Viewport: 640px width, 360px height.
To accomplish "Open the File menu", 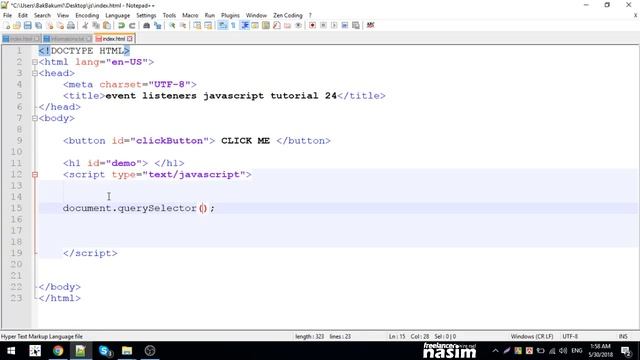I will point(7,16).
